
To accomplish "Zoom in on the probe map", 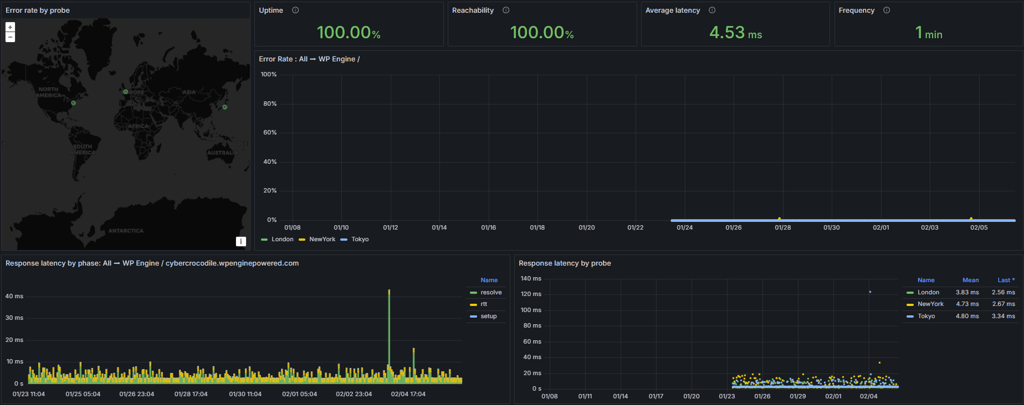I will [10, 27].
